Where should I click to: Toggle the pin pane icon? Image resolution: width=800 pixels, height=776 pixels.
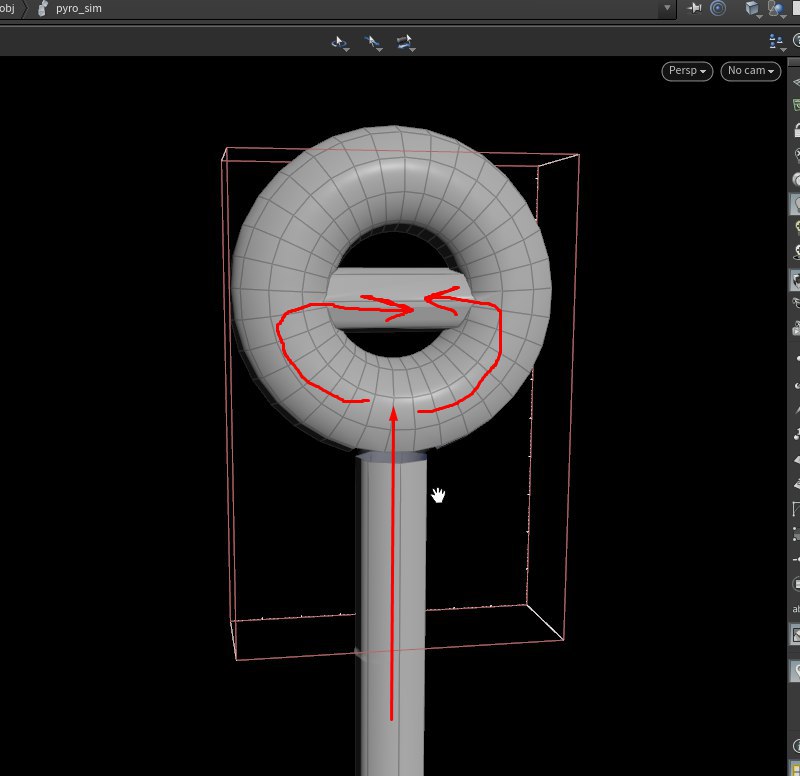tap(694, 8)
